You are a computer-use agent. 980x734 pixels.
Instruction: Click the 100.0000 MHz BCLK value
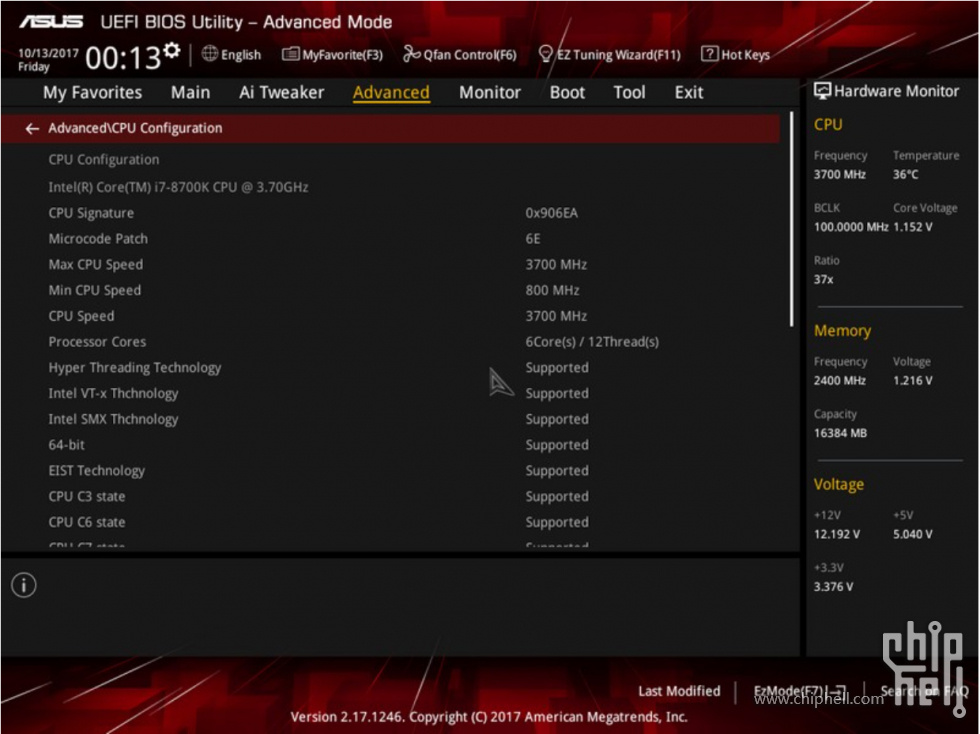[851, 227]
